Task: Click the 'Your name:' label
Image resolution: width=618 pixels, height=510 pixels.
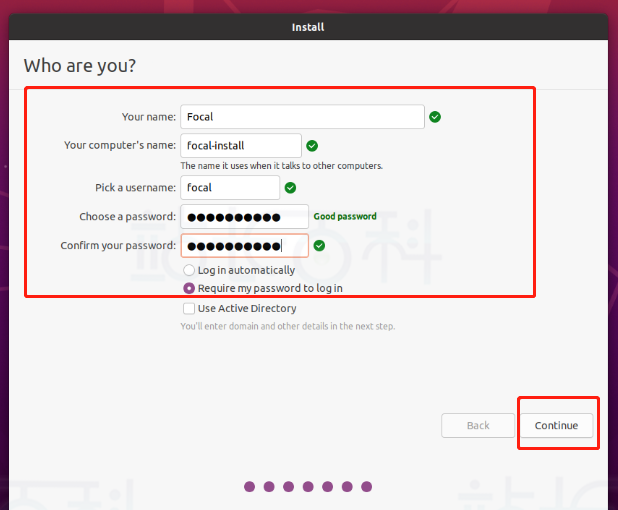Action: coord(149,117)
